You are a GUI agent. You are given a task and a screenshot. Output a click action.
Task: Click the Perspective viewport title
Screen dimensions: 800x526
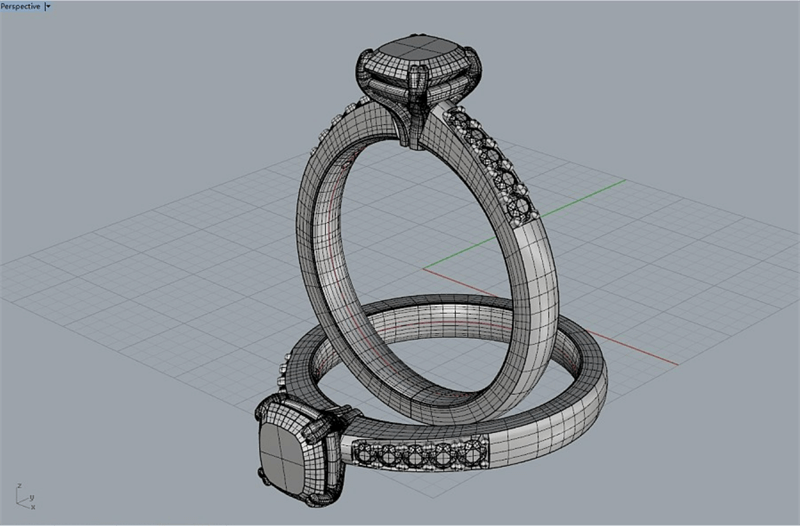21,6
